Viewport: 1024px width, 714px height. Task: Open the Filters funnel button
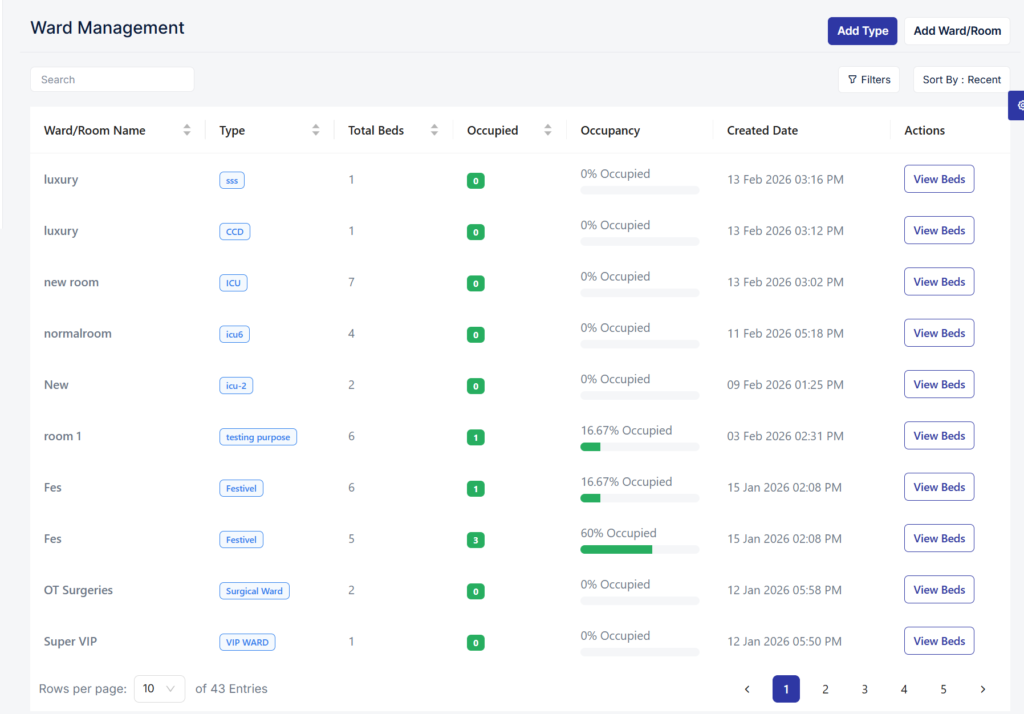(869, 80)
